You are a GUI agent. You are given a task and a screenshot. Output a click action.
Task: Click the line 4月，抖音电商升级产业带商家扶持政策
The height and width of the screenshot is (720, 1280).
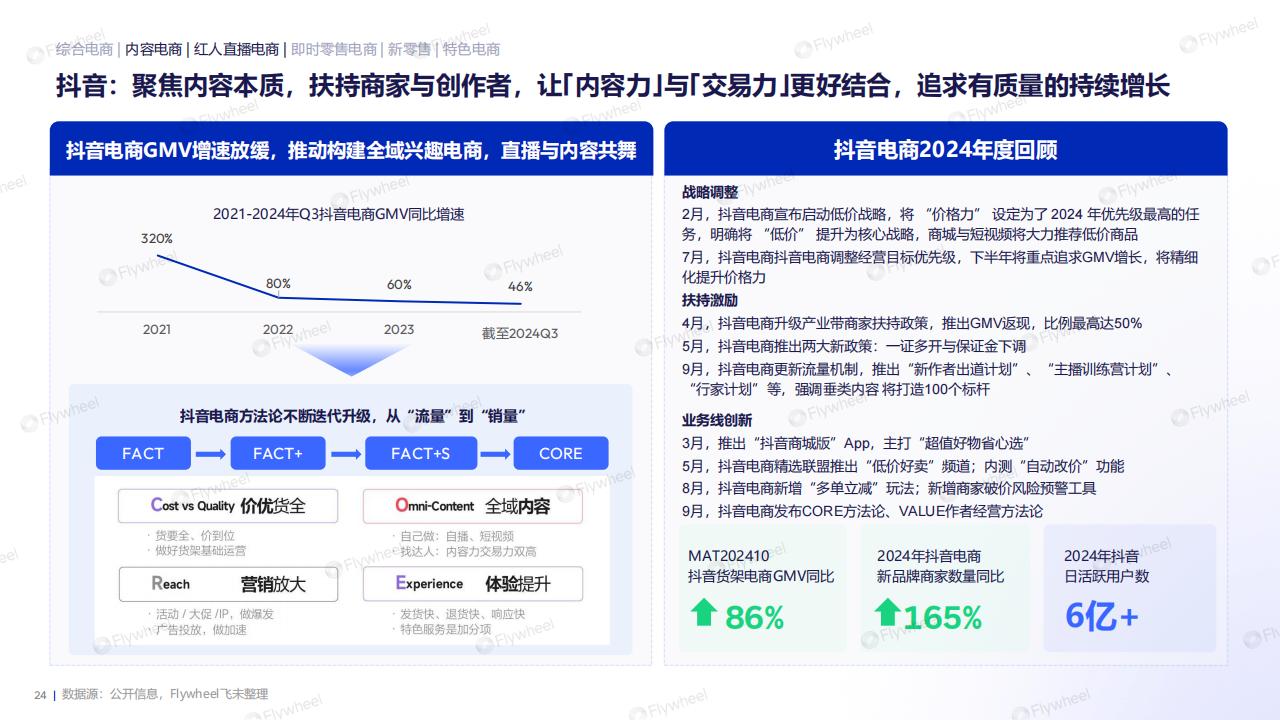[x=912, y=323]
